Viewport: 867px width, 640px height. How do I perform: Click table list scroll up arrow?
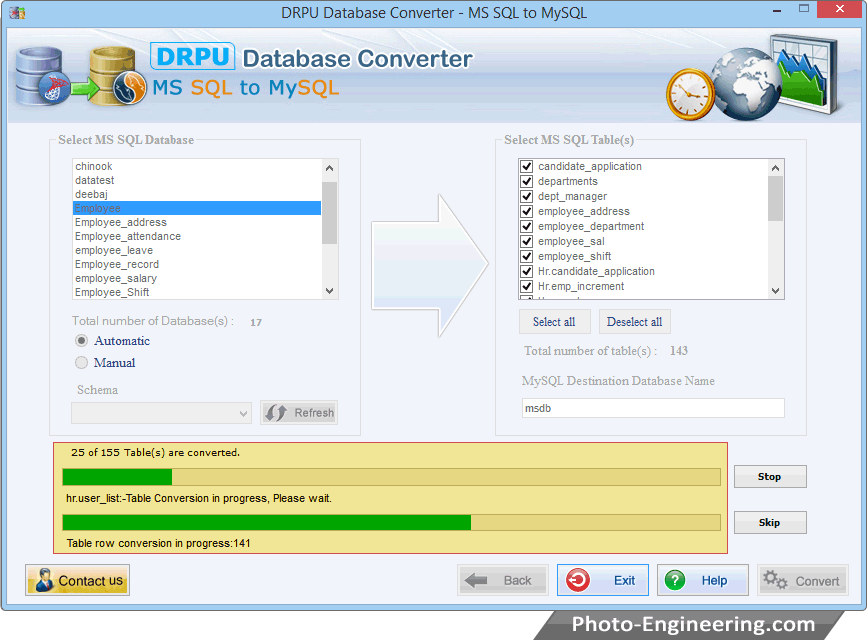(x=775, y=168)
